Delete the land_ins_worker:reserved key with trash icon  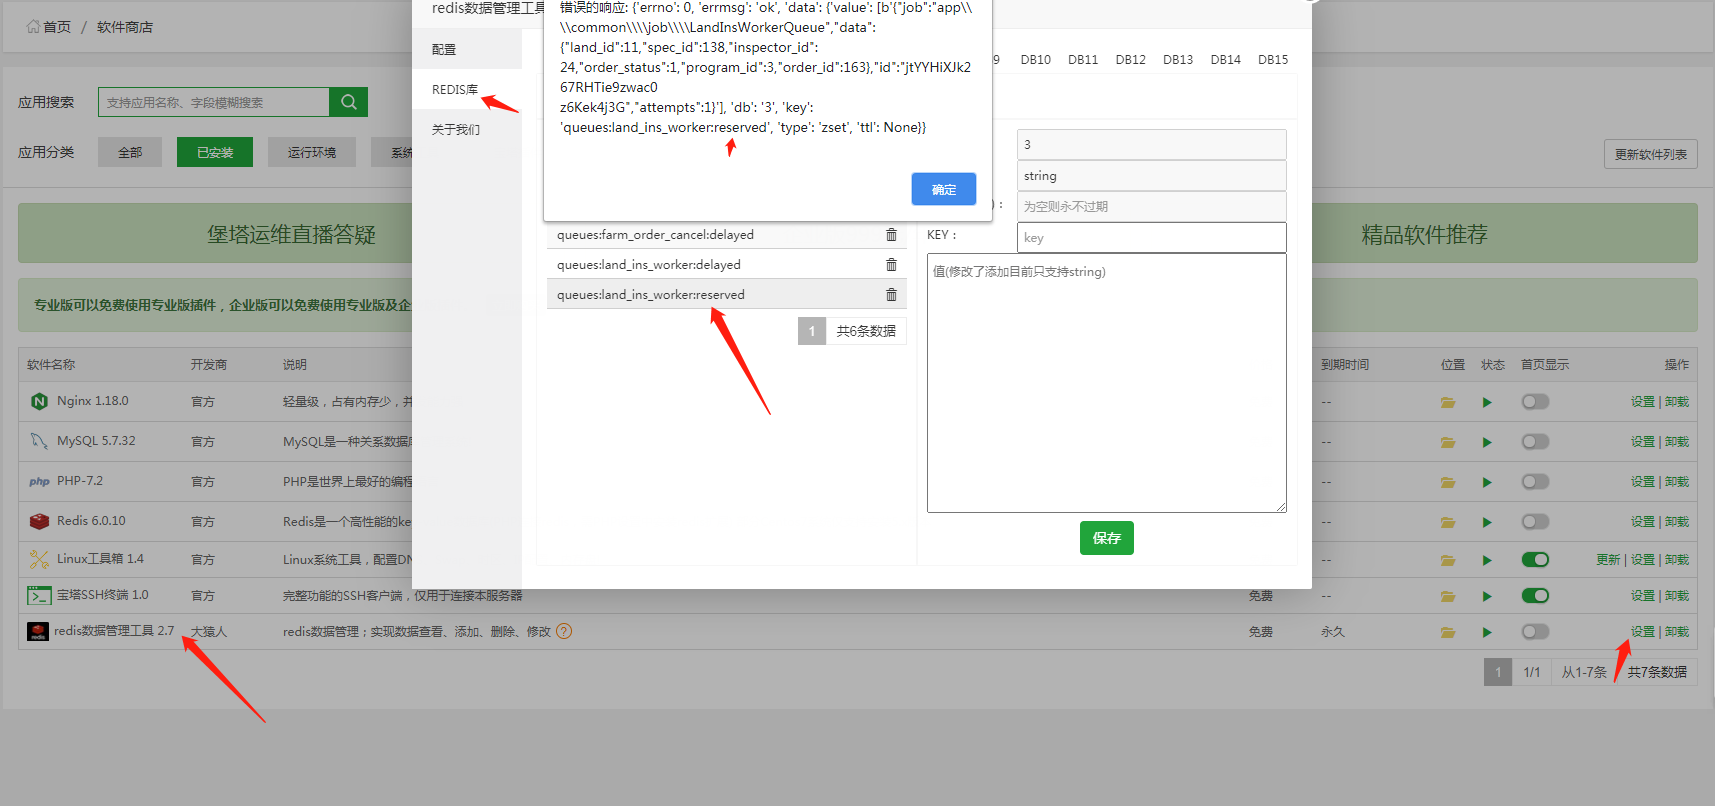[891, 295]
